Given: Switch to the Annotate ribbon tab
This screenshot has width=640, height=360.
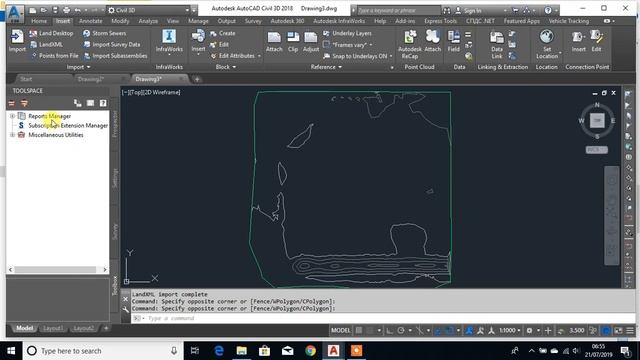Looking at the screenshot, I should click(x=91, y=21).
